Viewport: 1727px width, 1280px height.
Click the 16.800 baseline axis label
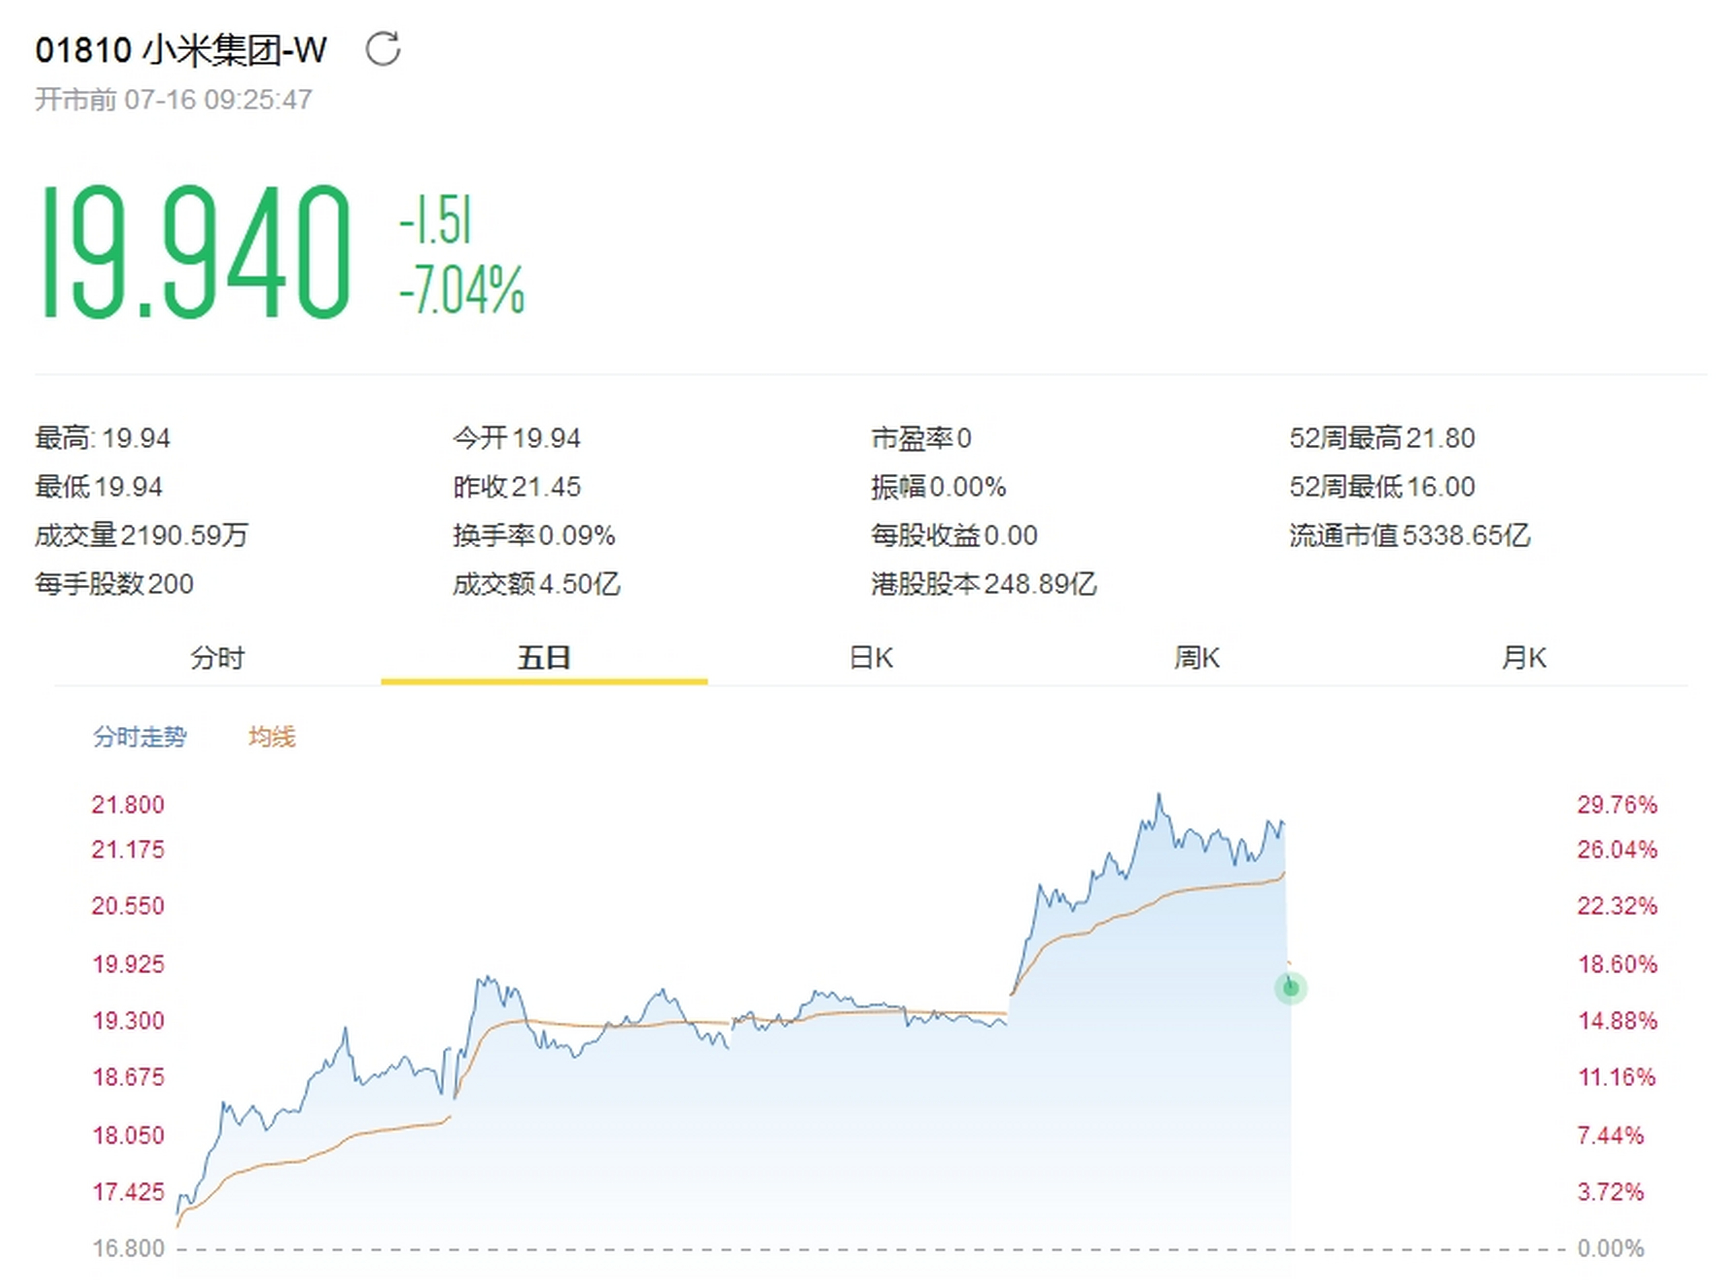(128, 1248)
